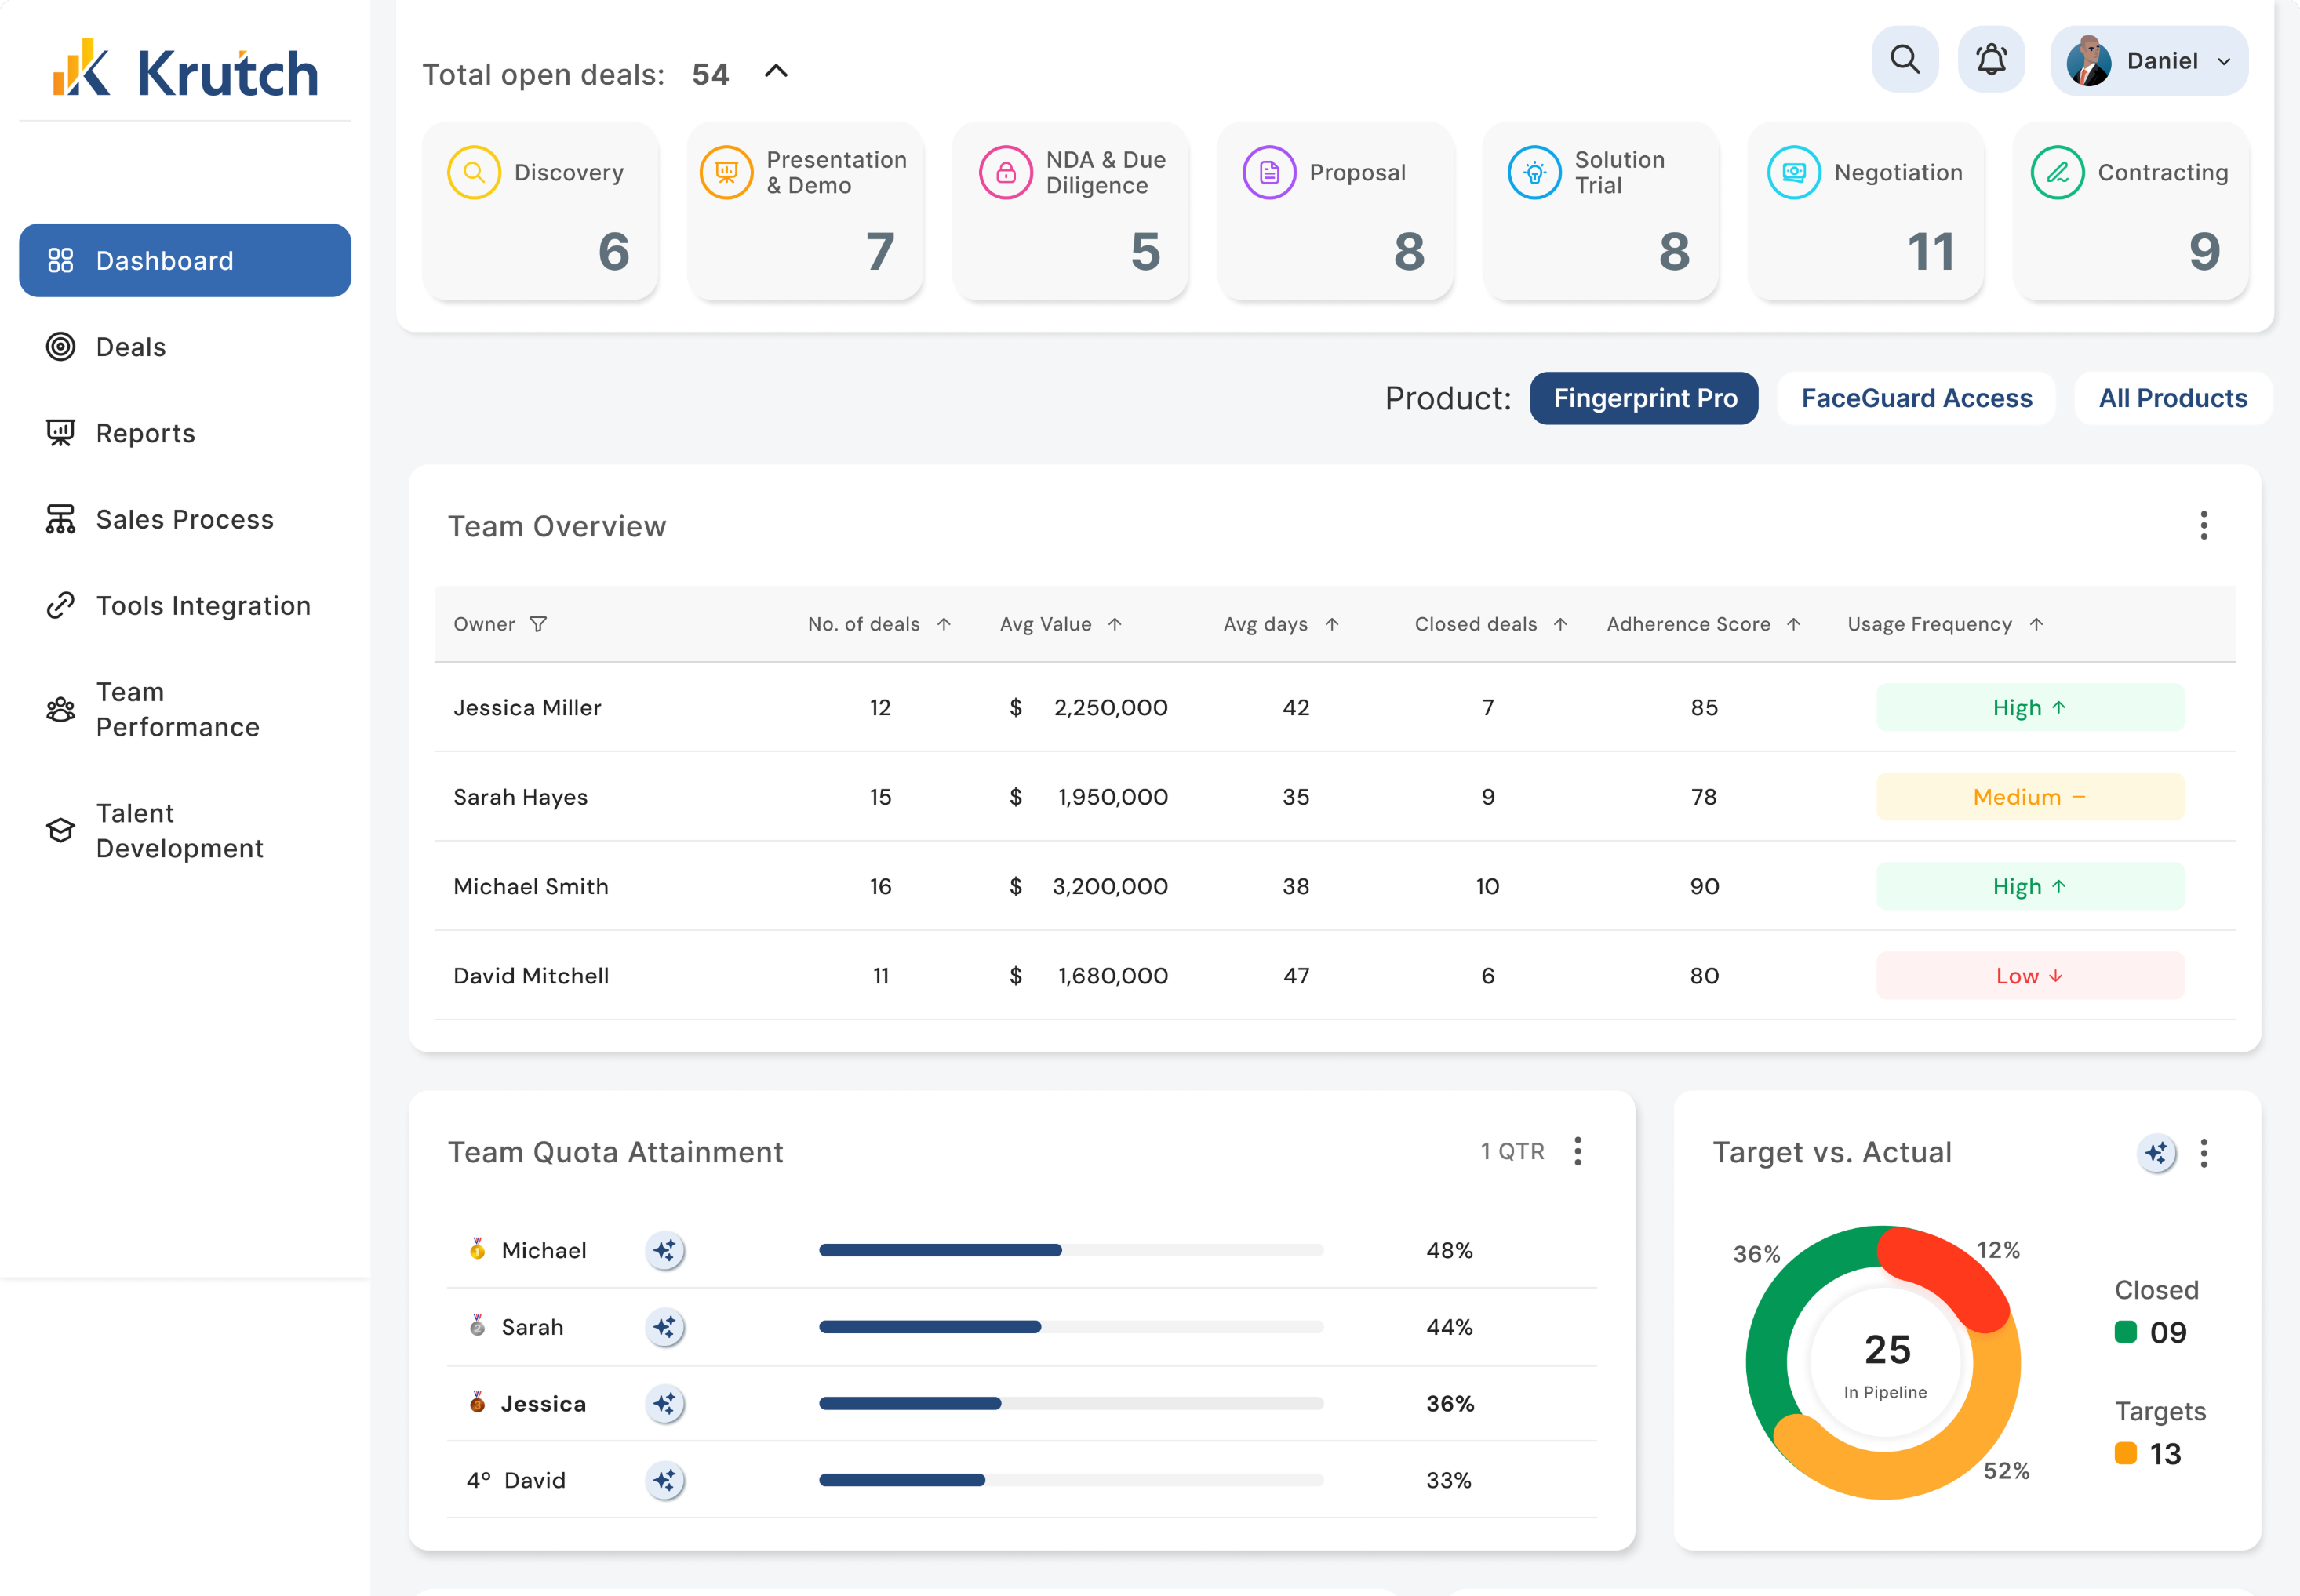Click the Owner column filter icon

(x=538, y=624)
